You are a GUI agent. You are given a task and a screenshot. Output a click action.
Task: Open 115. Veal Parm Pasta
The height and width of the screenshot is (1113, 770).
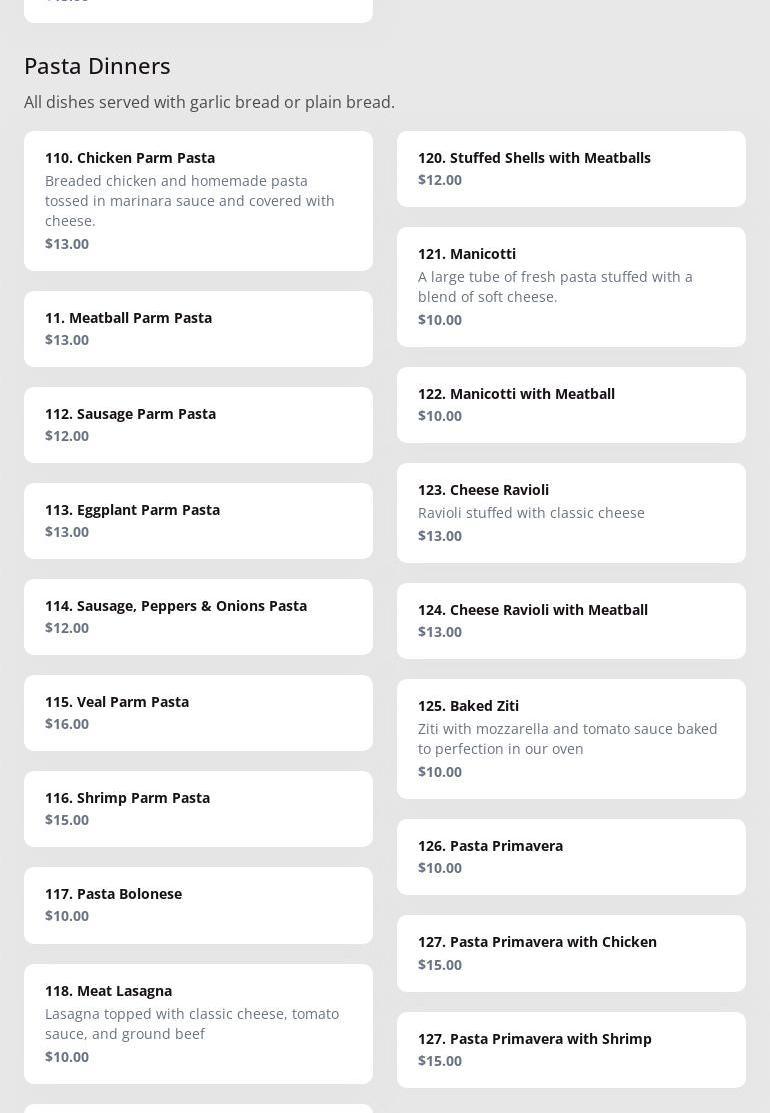198,712
